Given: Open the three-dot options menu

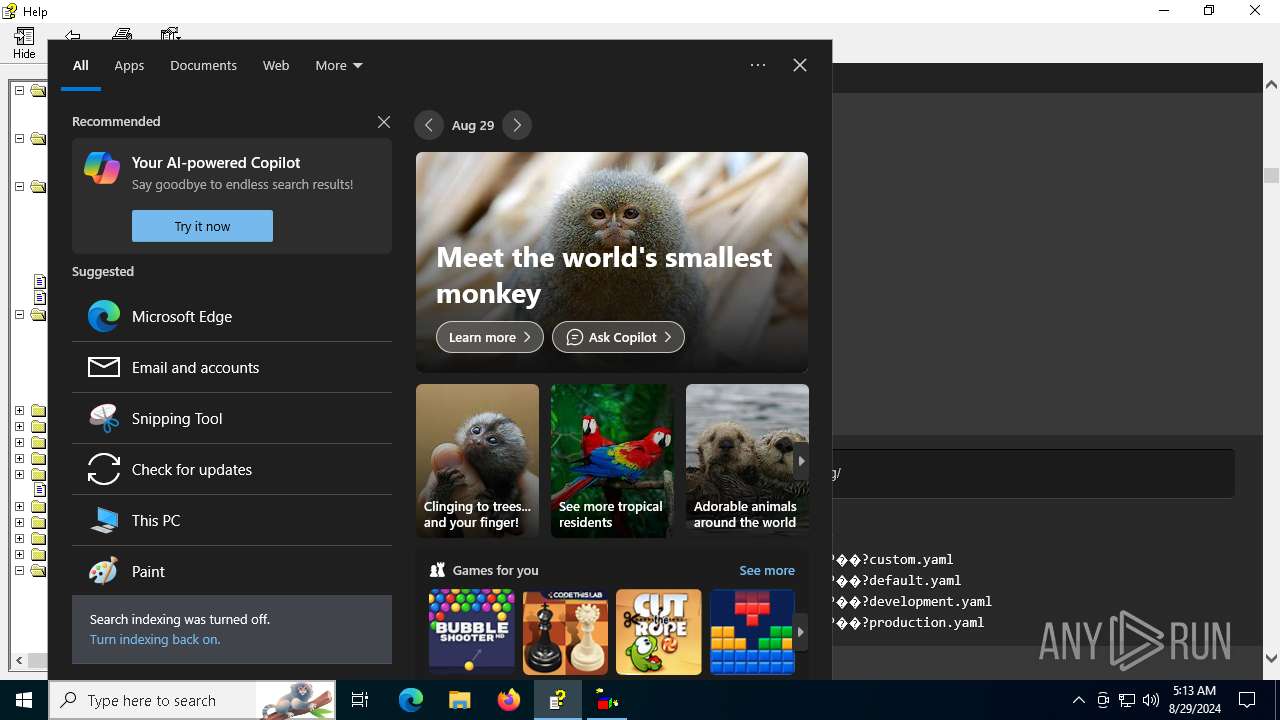Looking at the screenshot, I should (758, 65).
